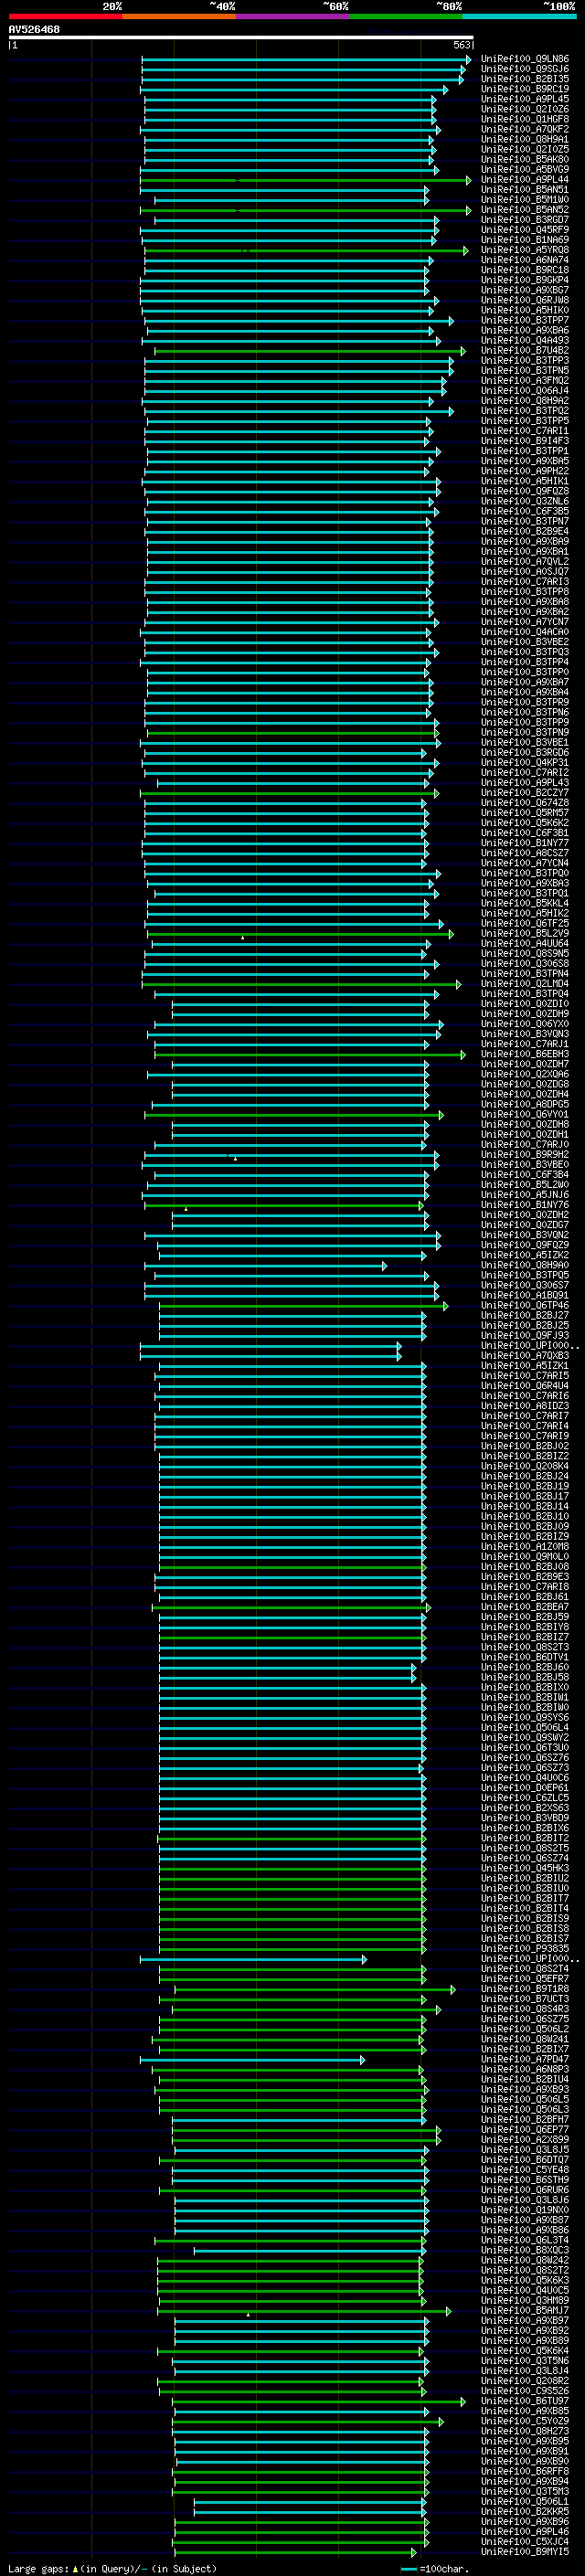Select the UniRef100_B1NA69 label

(525, 240)
